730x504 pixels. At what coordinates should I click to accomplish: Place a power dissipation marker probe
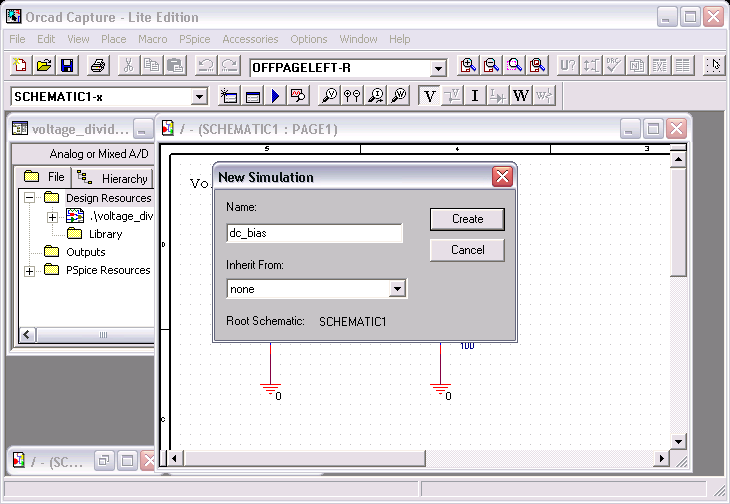[x=399, y=96]
